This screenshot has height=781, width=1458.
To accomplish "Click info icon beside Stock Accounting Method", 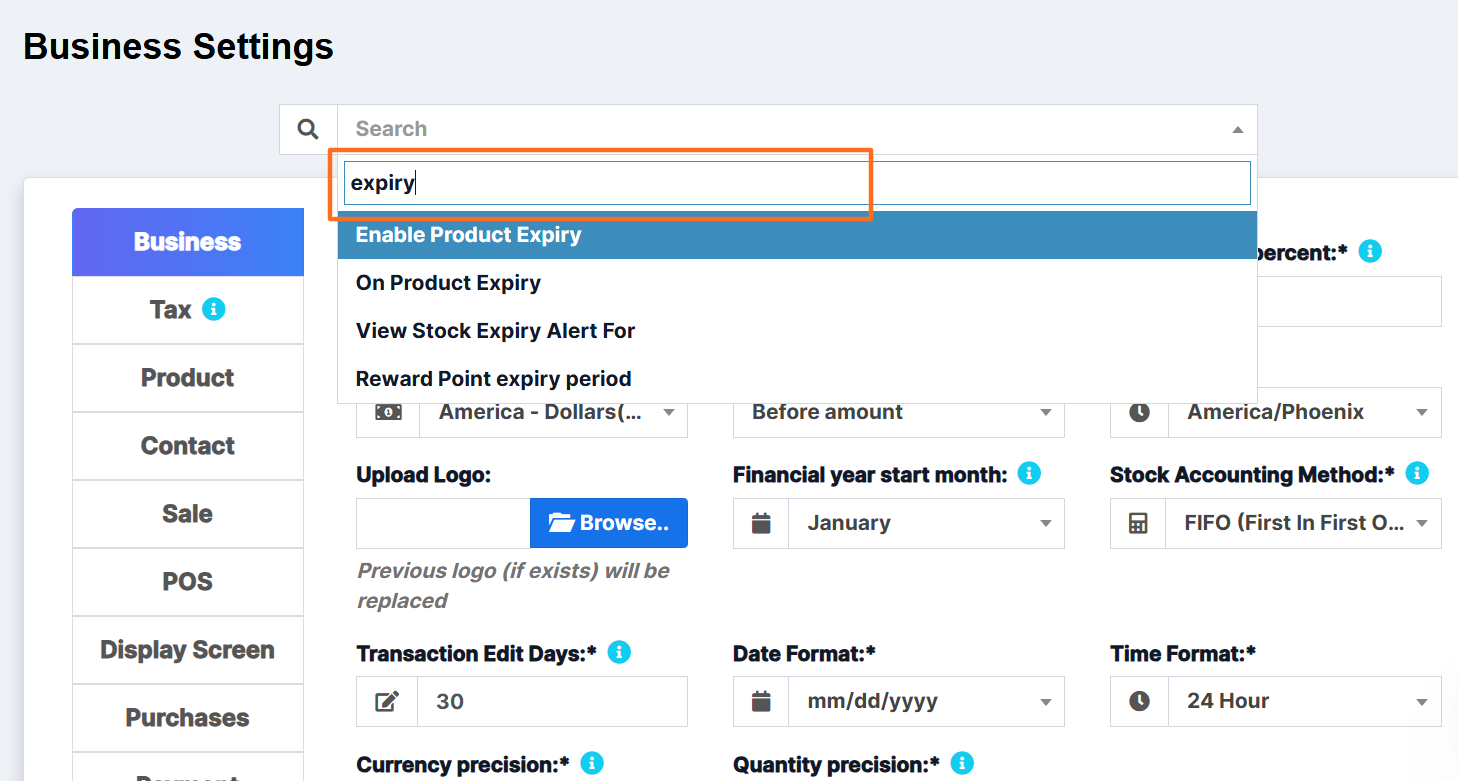I will coord(1416,474).
